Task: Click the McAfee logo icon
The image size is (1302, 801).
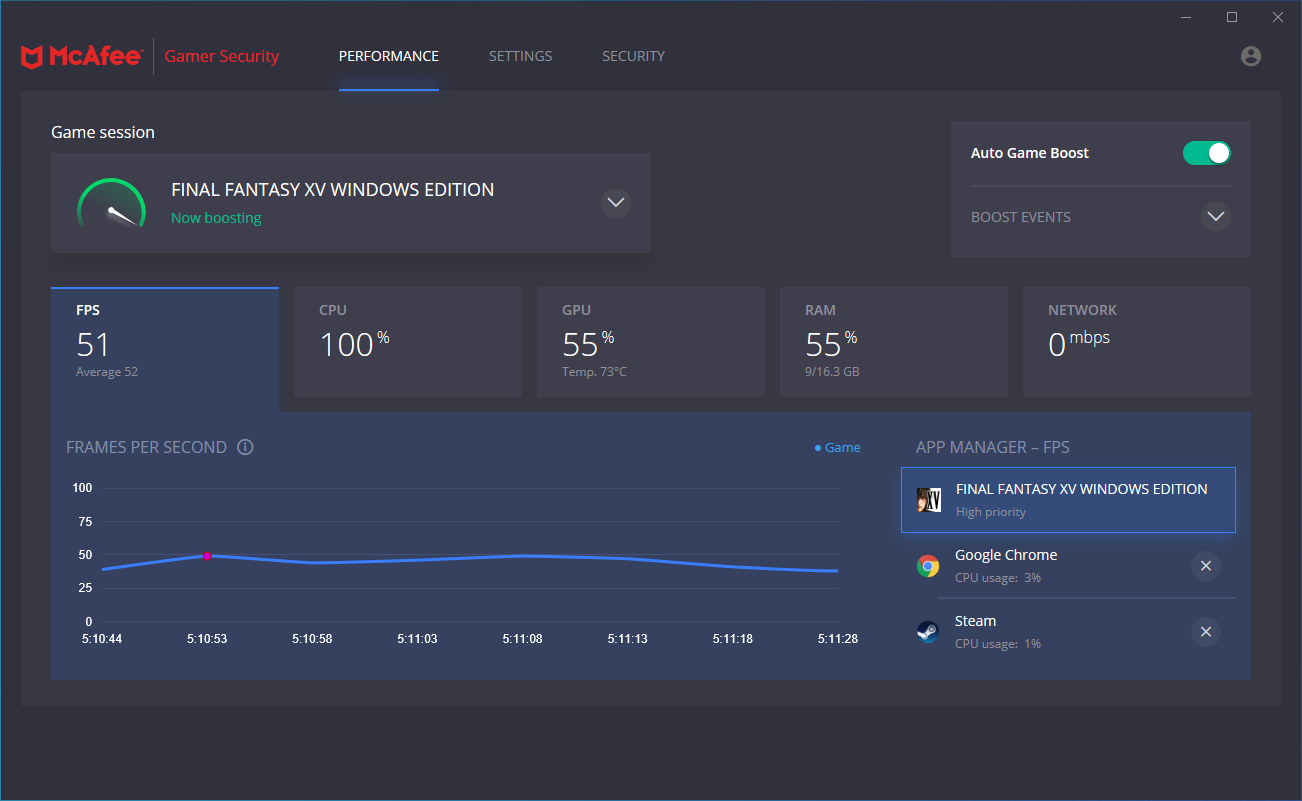Action: click(34, 56)
